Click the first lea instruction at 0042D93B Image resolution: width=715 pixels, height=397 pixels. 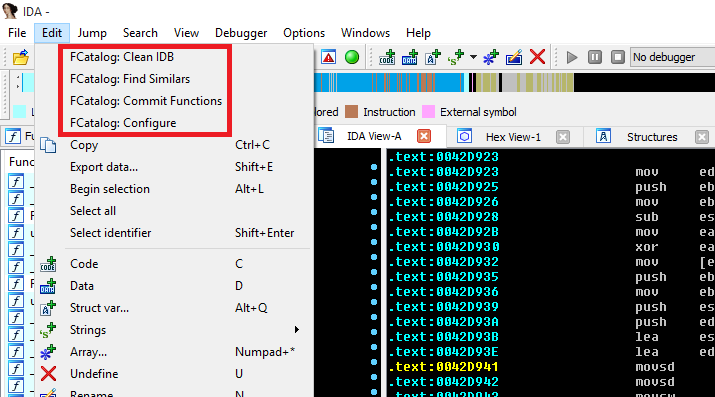[x=647, y=337]
